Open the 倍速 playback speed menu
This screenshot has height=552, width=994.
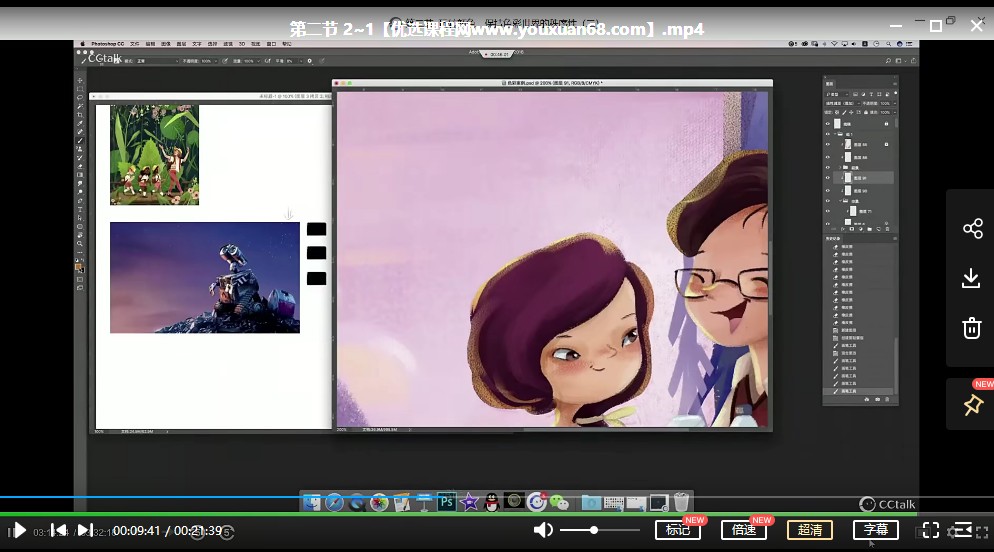[x=743, y=530]
